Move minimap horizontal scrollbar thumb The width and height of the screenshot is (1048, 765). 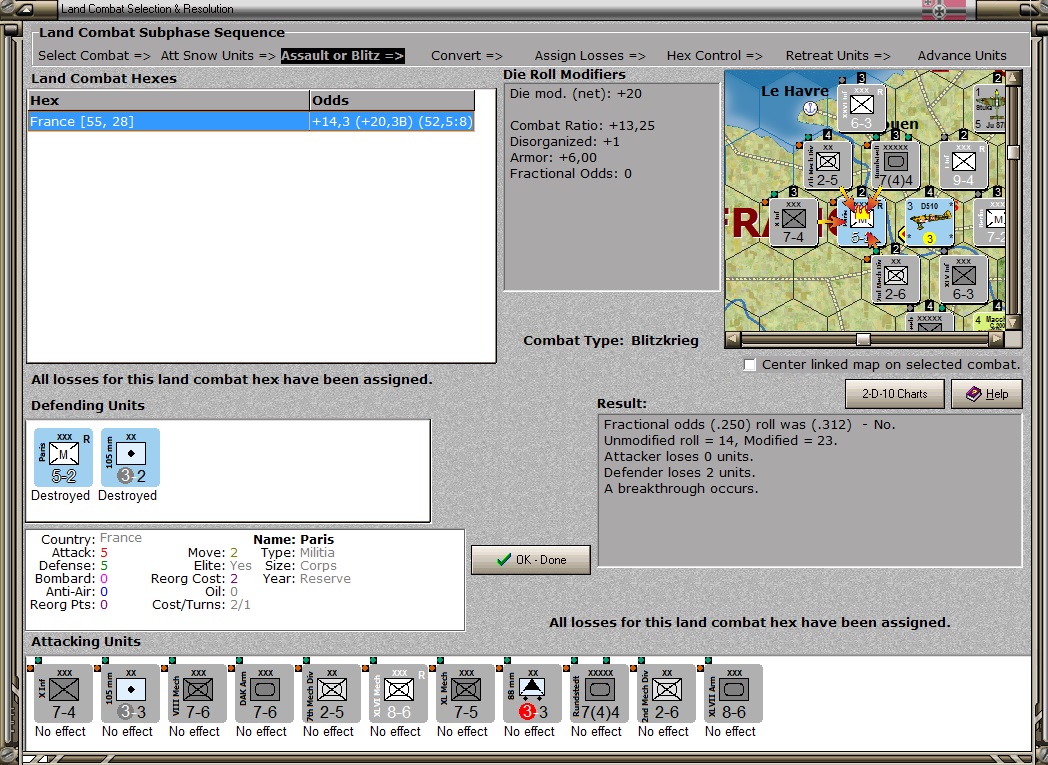tap(864, 339)
